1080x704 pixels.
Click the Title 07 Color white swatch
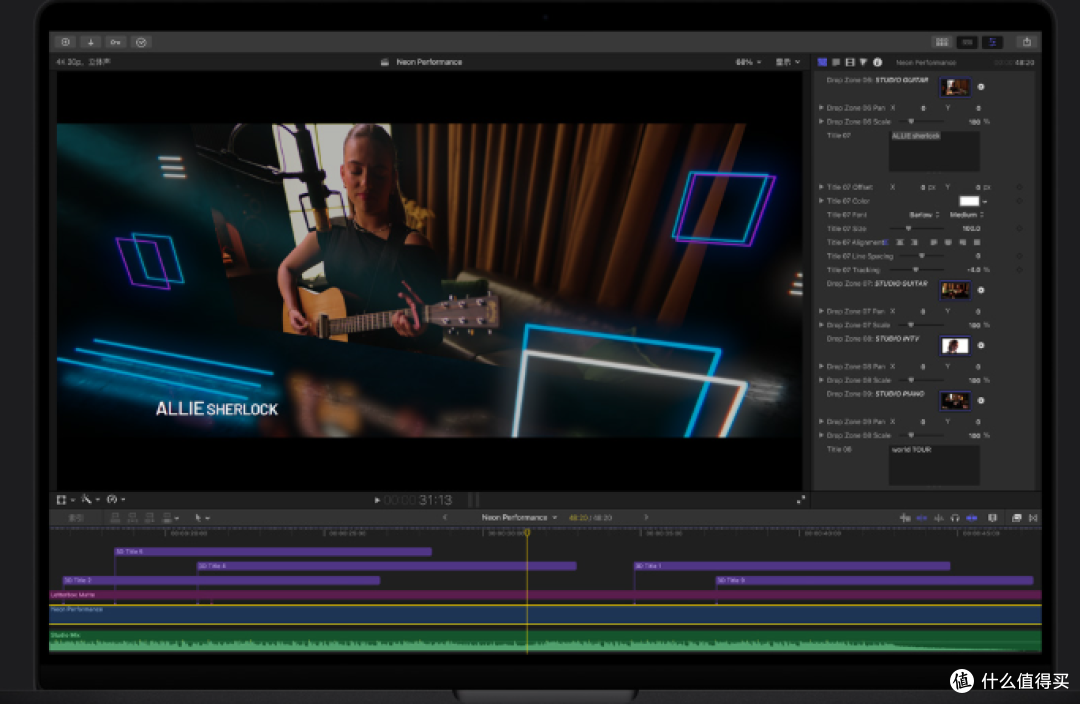tap(969, 201)
